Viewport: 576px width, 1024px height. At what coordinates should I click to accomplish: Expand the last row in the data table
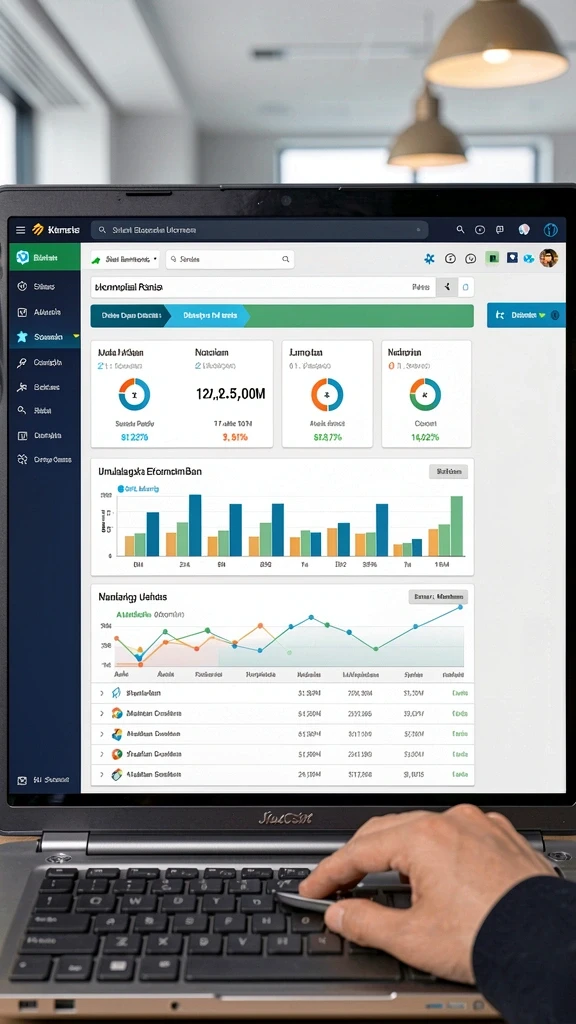(x=101, y=775)
